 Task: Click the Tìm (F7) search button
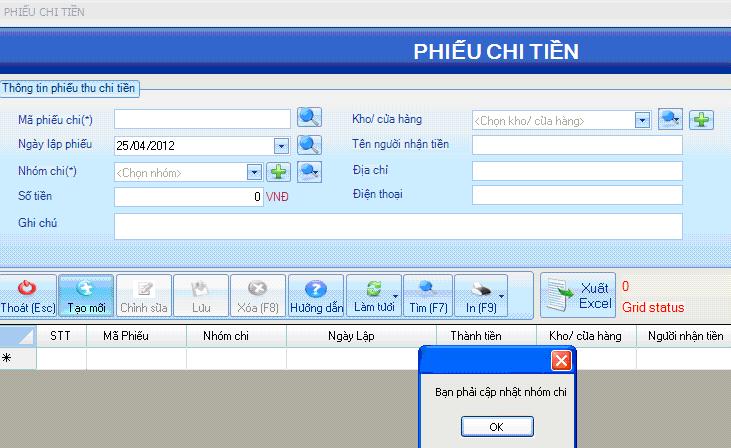point(428,296)
